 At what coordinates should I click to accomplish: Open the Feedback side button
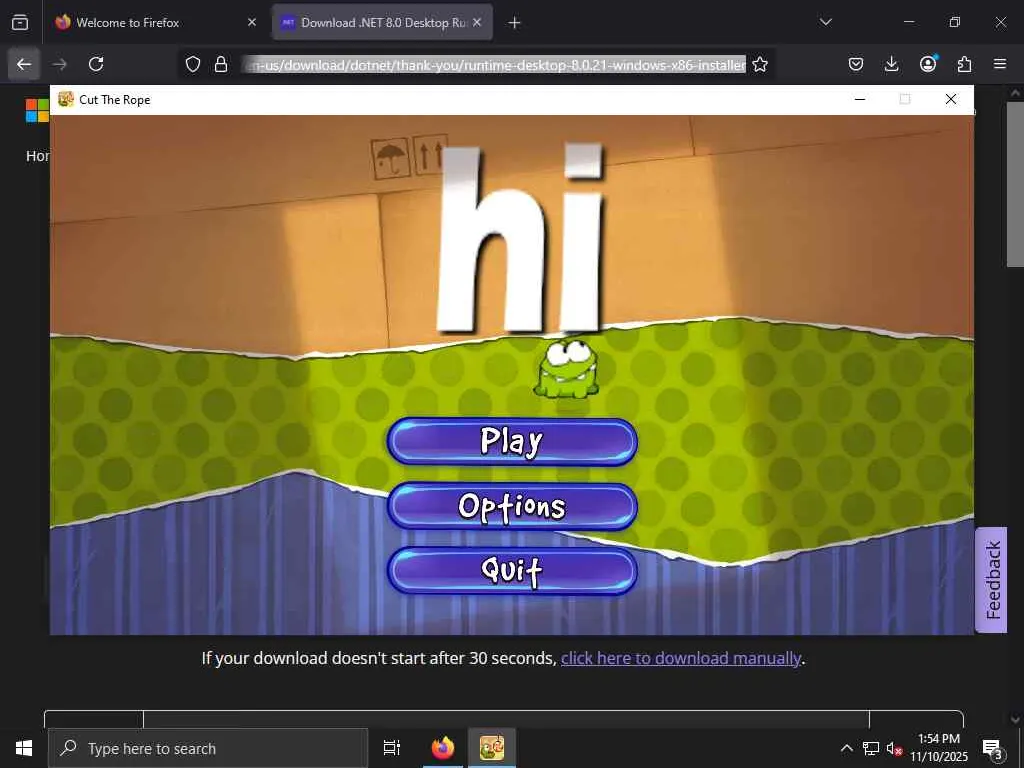point(991,580)
